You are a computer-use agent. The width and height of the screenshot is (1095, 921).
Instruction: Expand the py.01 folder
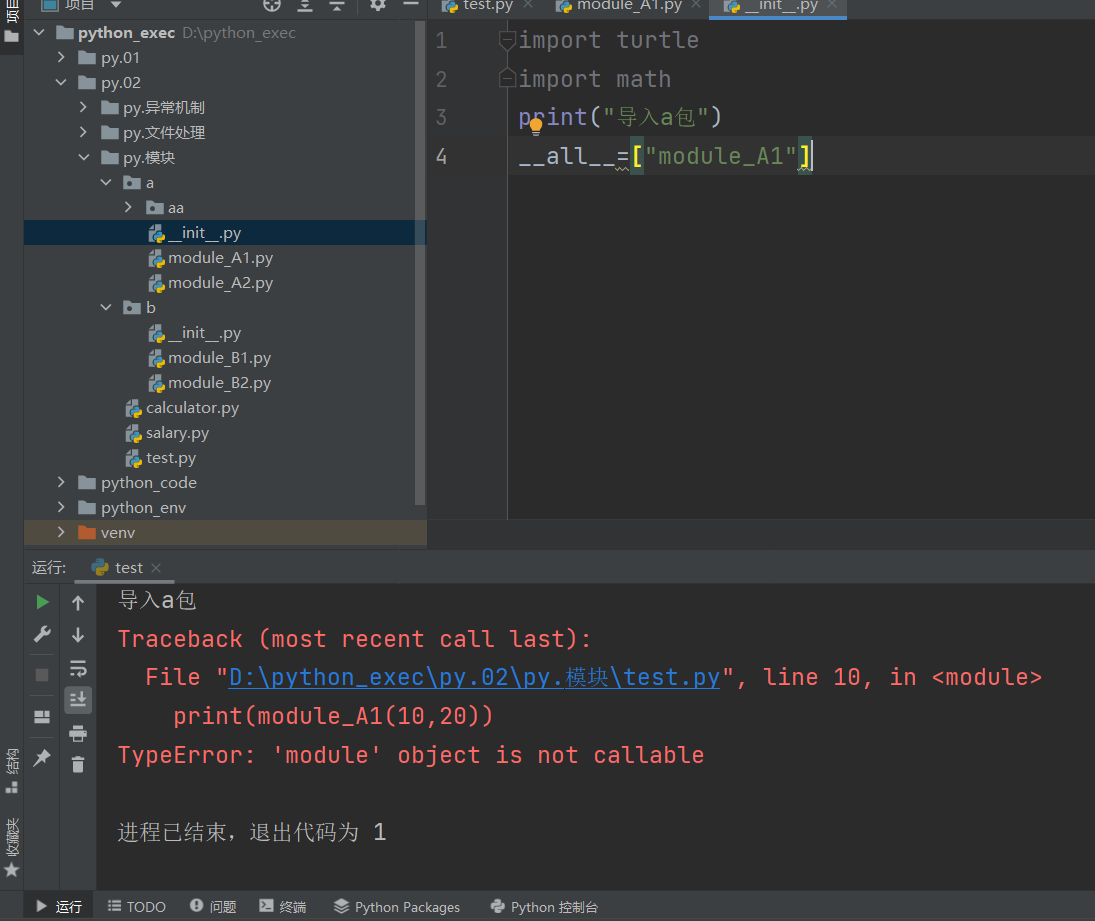(61, 57)
